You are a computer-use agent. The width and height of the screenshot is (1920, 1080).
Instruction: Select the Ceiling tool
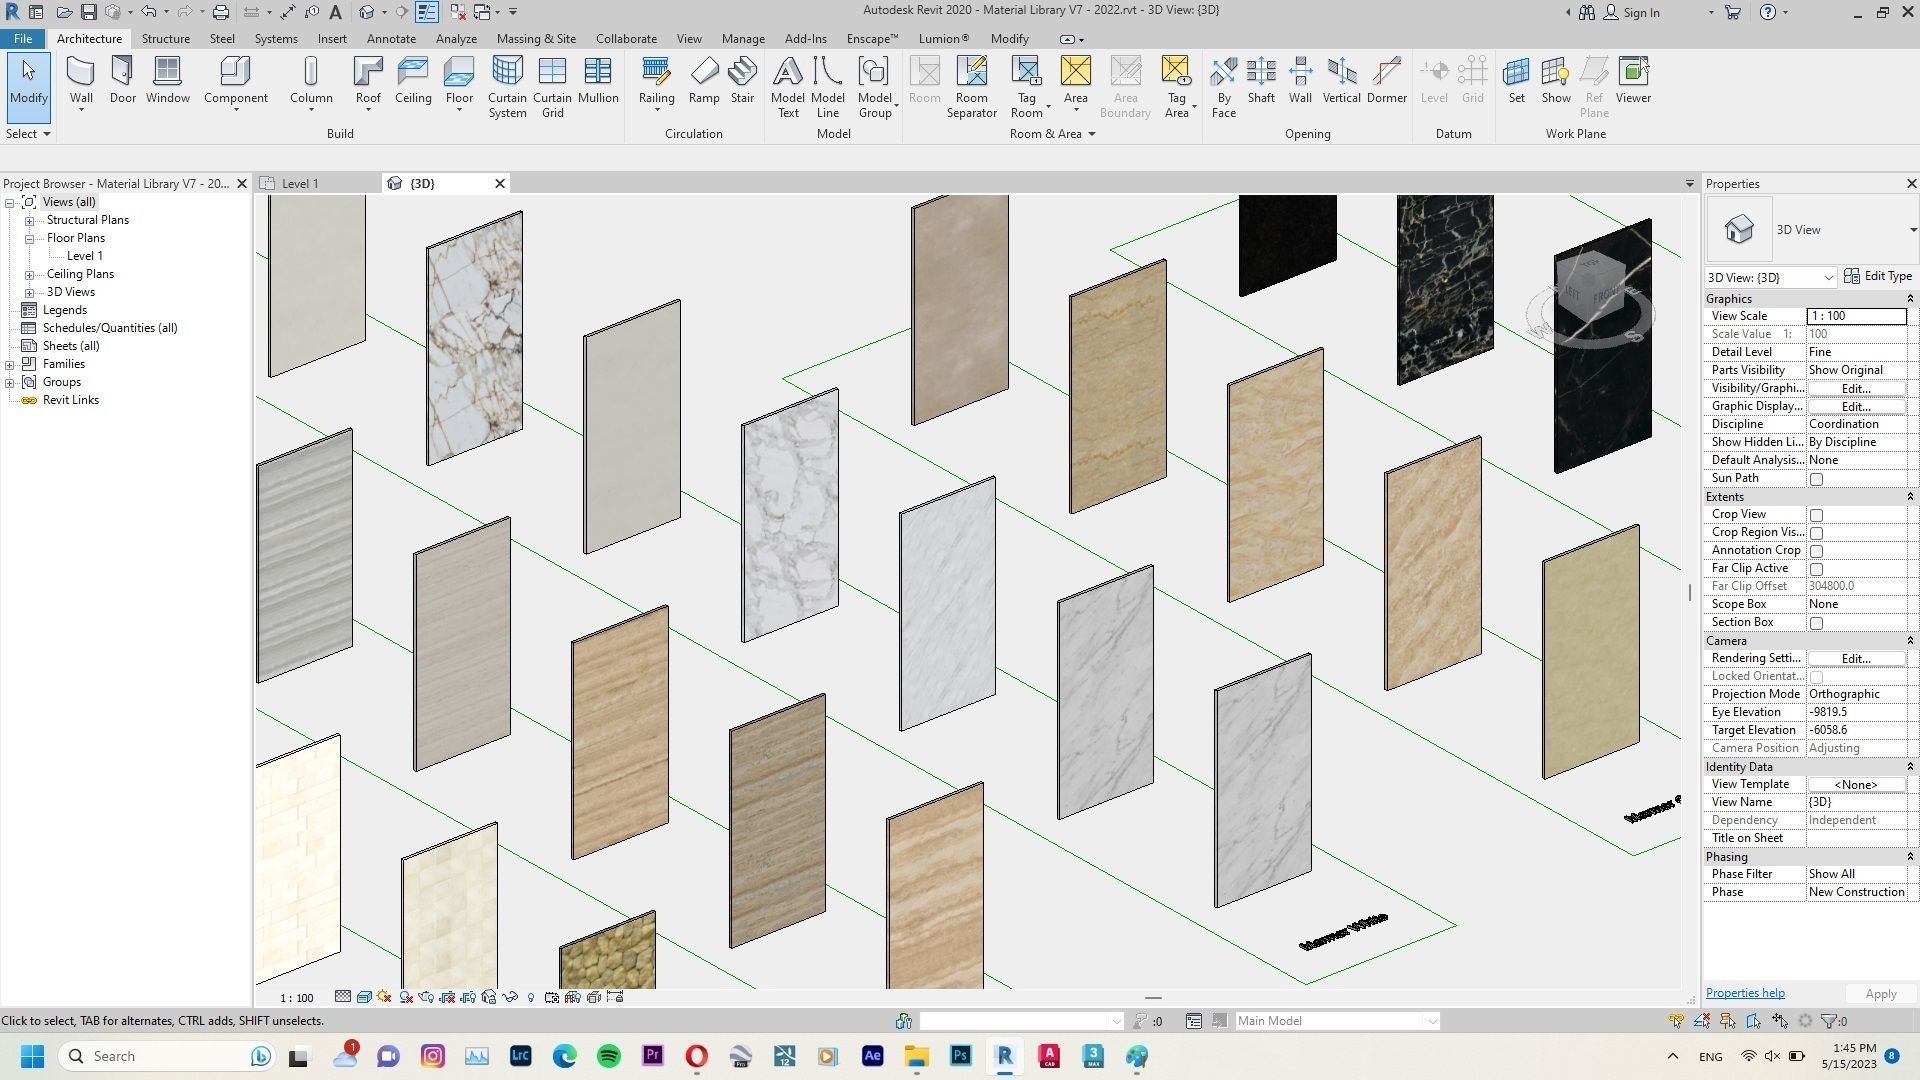pyautogui.click(x=413, y=80)
